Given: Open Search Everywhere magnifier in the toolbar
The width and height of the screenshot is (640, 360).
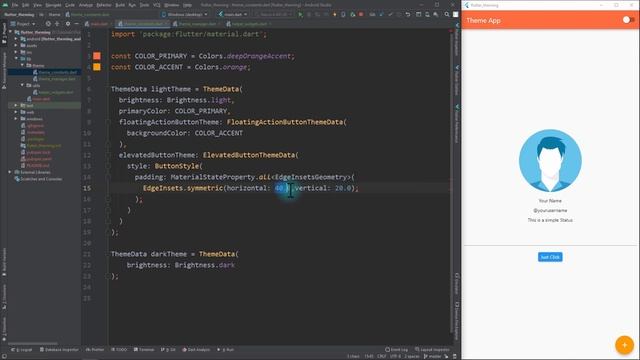Looking at the screenshot, I should coord(447,14).
